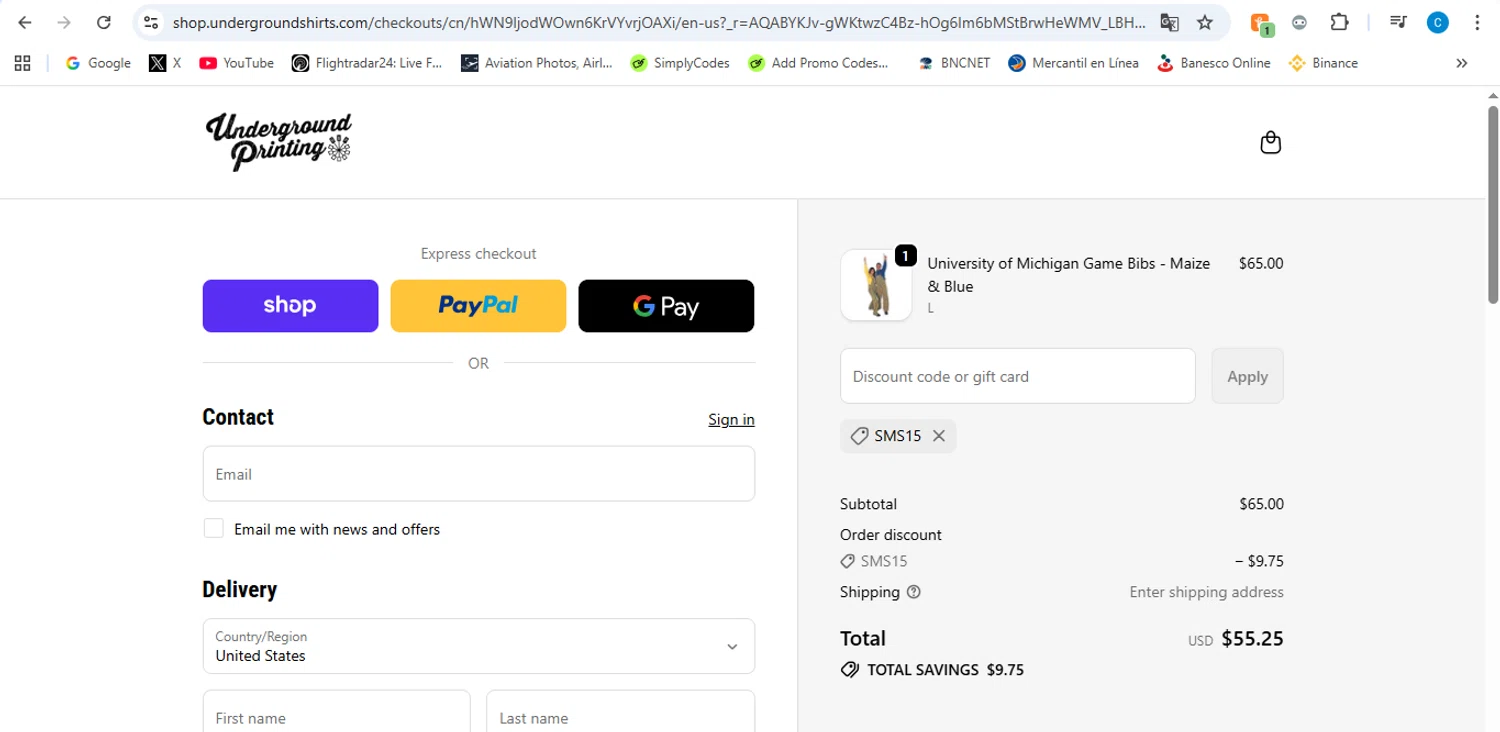The width and height of the screenshot is (1500, 732).
Task: Click the gray round extension icon
Action: (1299, 22)
